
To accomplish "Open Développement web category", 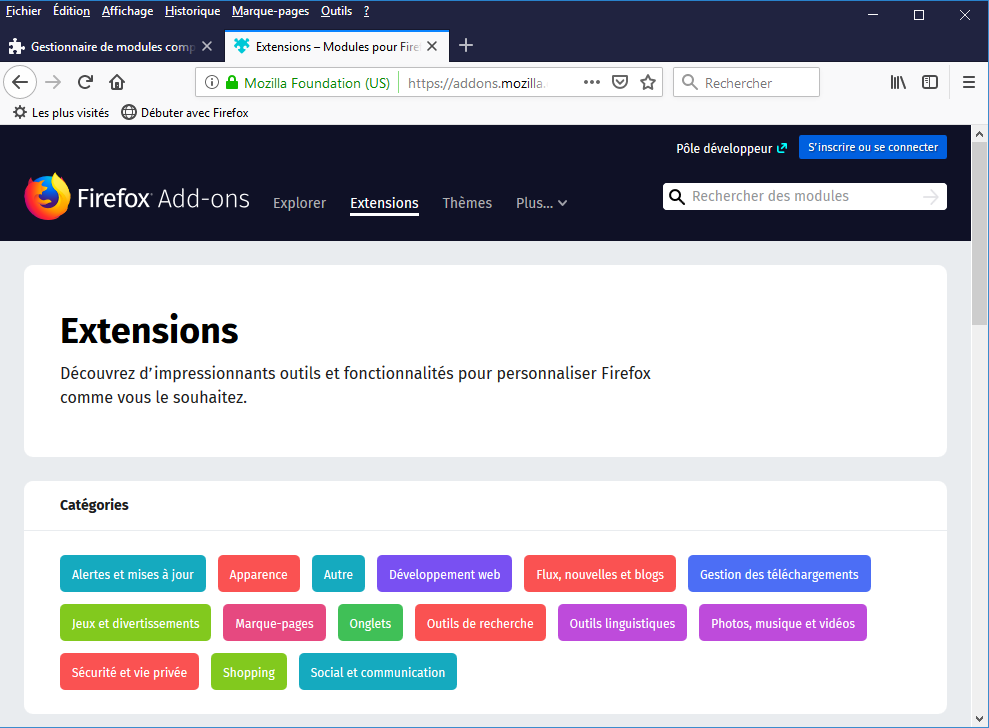I will click(444, 574).
